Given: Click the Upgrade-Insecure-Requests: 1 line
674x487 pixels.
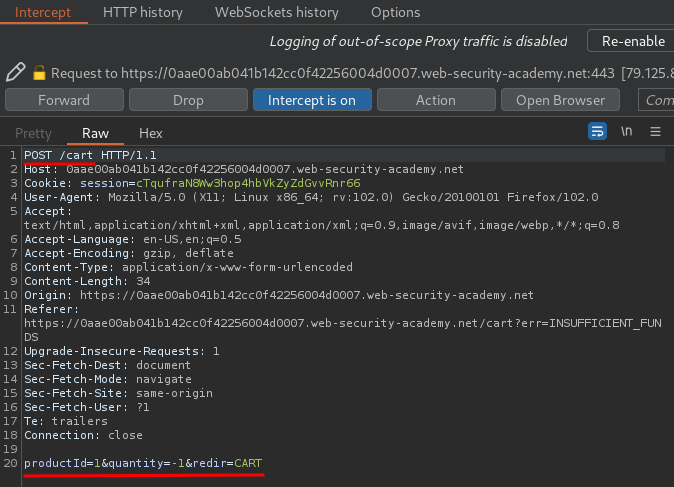Looking at the screenshot, I should (122, 351).
